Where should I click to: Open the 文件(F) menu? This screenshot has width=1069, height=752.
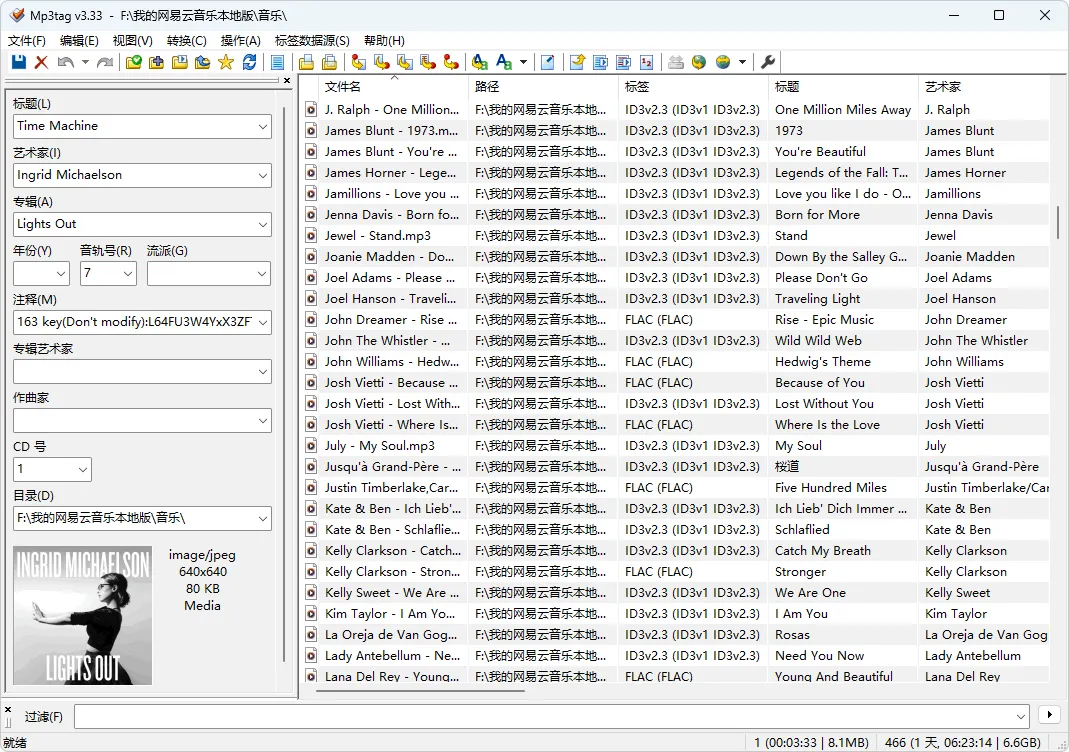click(27, 41)
